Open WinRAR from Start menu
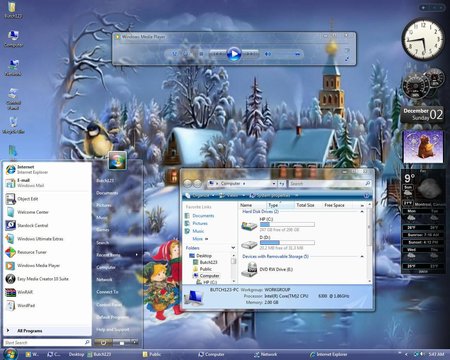The image size is (450, 360). coord(47,292)
